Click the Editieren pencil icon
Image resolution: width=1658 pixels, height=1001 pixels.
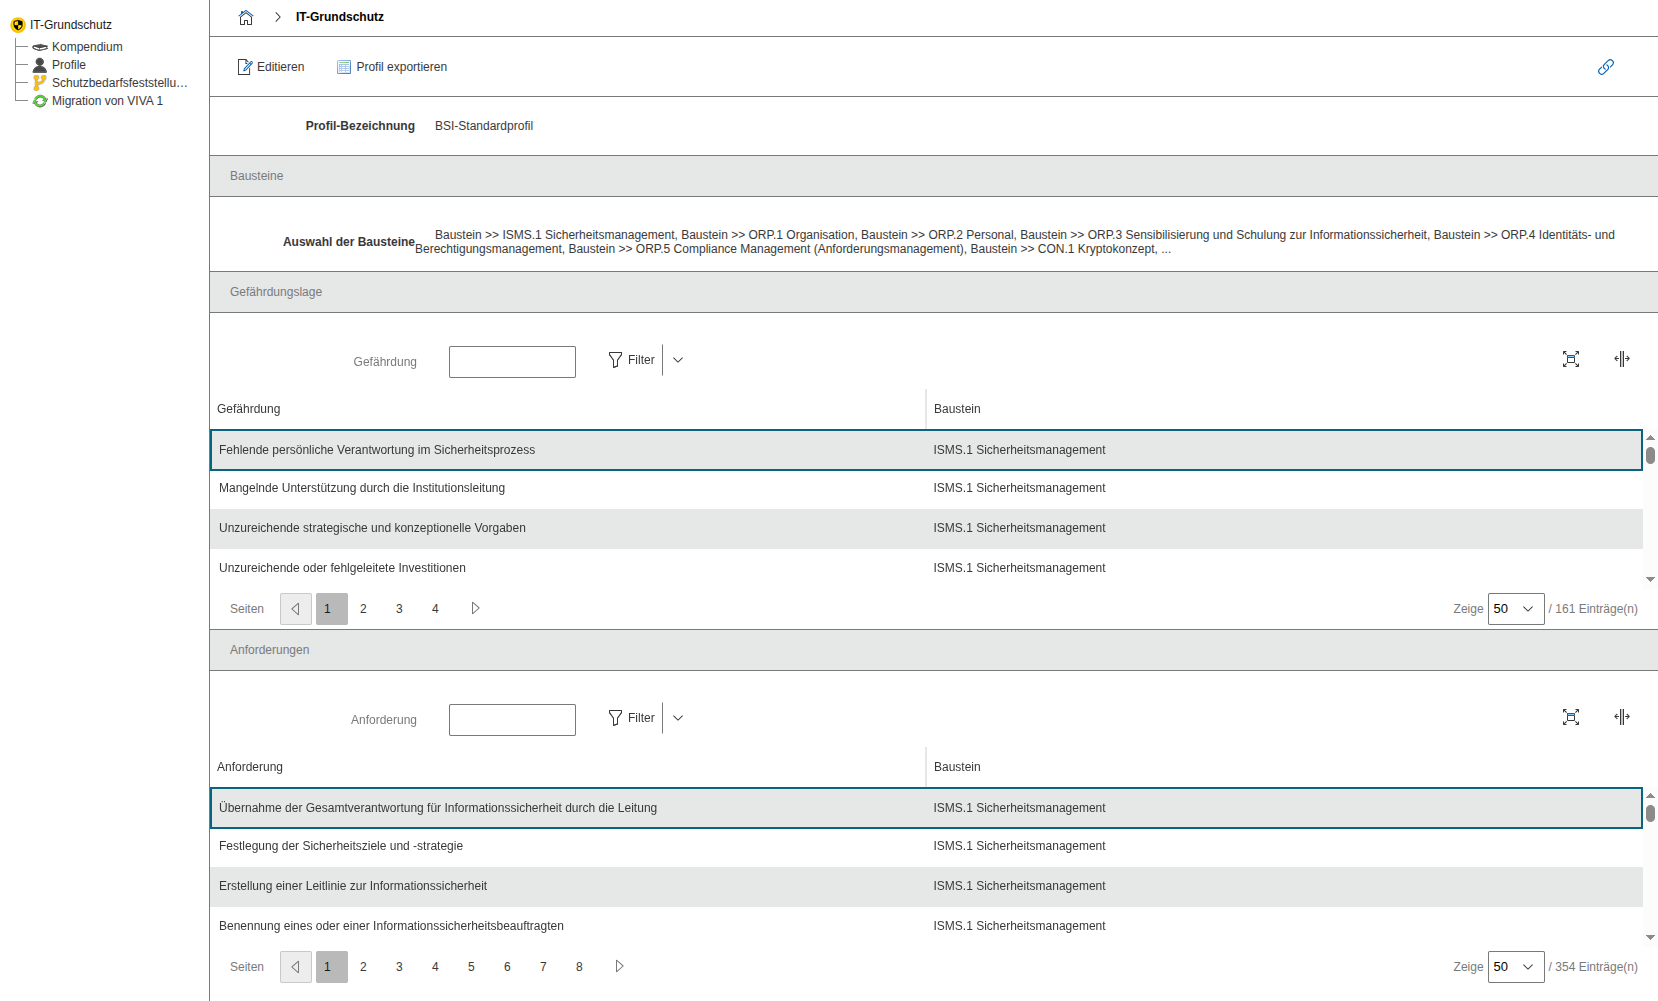[245, 67]
